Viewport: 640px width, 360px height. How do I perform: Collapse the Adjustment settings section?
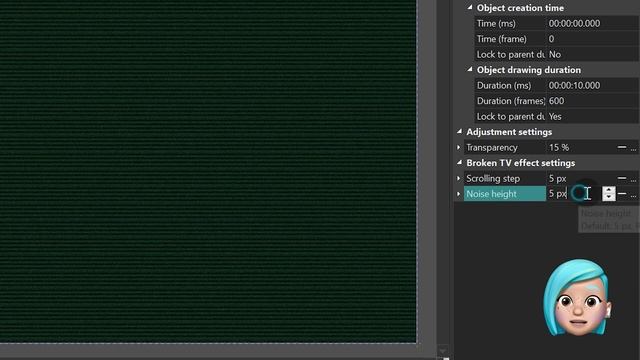pos(459,131)
